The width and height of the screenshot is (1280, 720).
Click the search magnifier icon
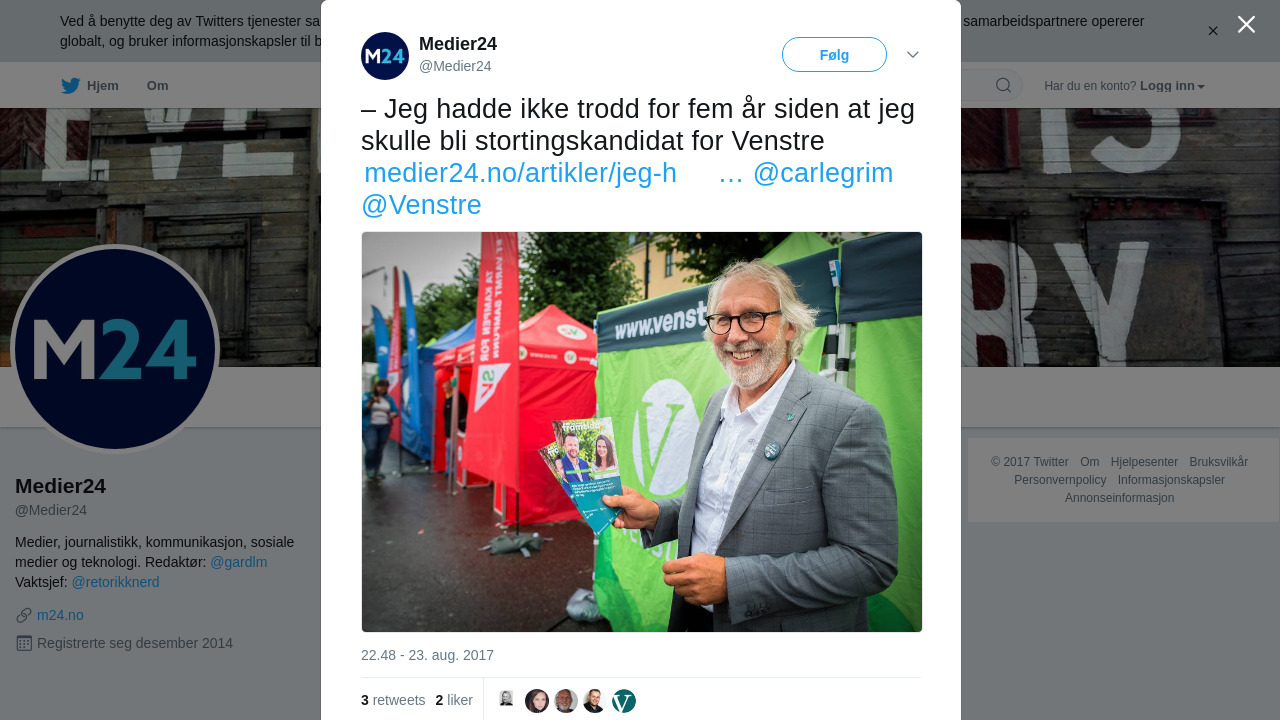pyautogui.click(x=1003, y=85)
